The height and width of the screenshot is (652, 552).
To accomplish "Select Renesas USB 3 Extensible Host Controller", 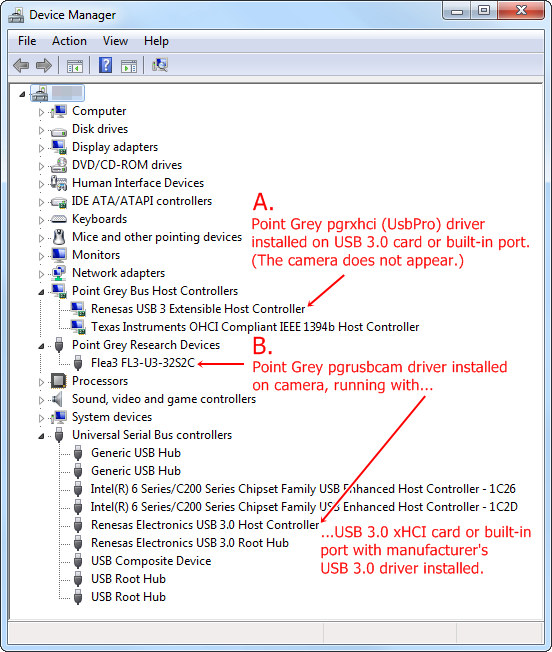I will (x=198, y=309).
